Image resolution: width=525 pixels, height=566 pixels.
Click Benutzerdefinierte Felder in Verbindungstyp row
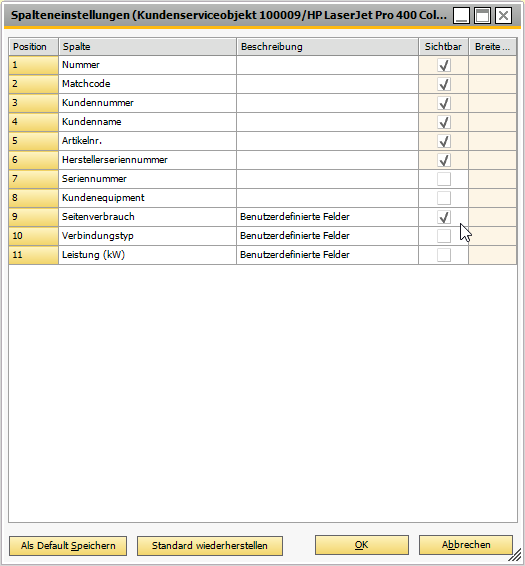click(x=327, y=236)
